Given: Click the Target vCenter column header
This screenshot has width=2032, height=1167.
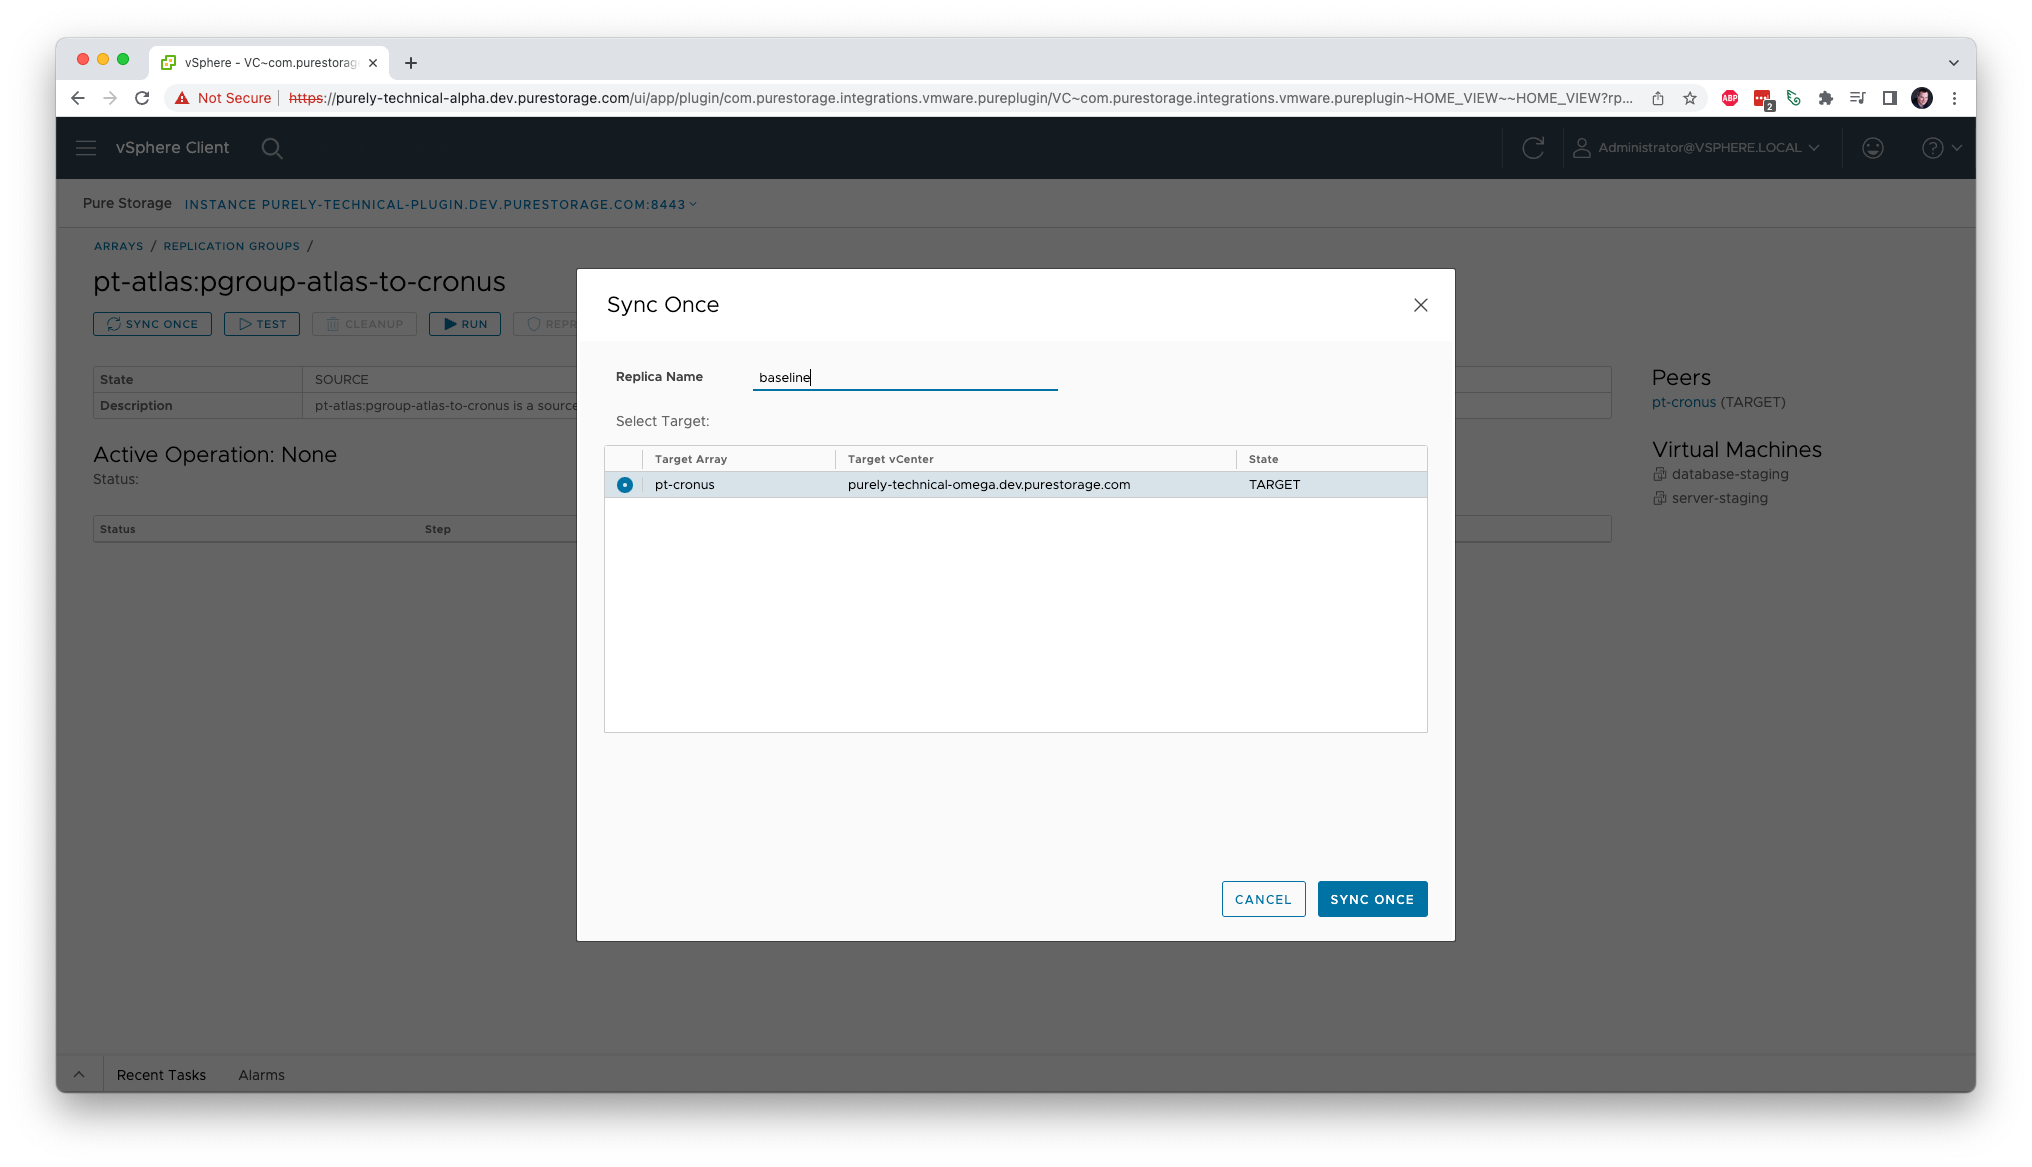Looking at the screenshot, I should click(891, 459).
